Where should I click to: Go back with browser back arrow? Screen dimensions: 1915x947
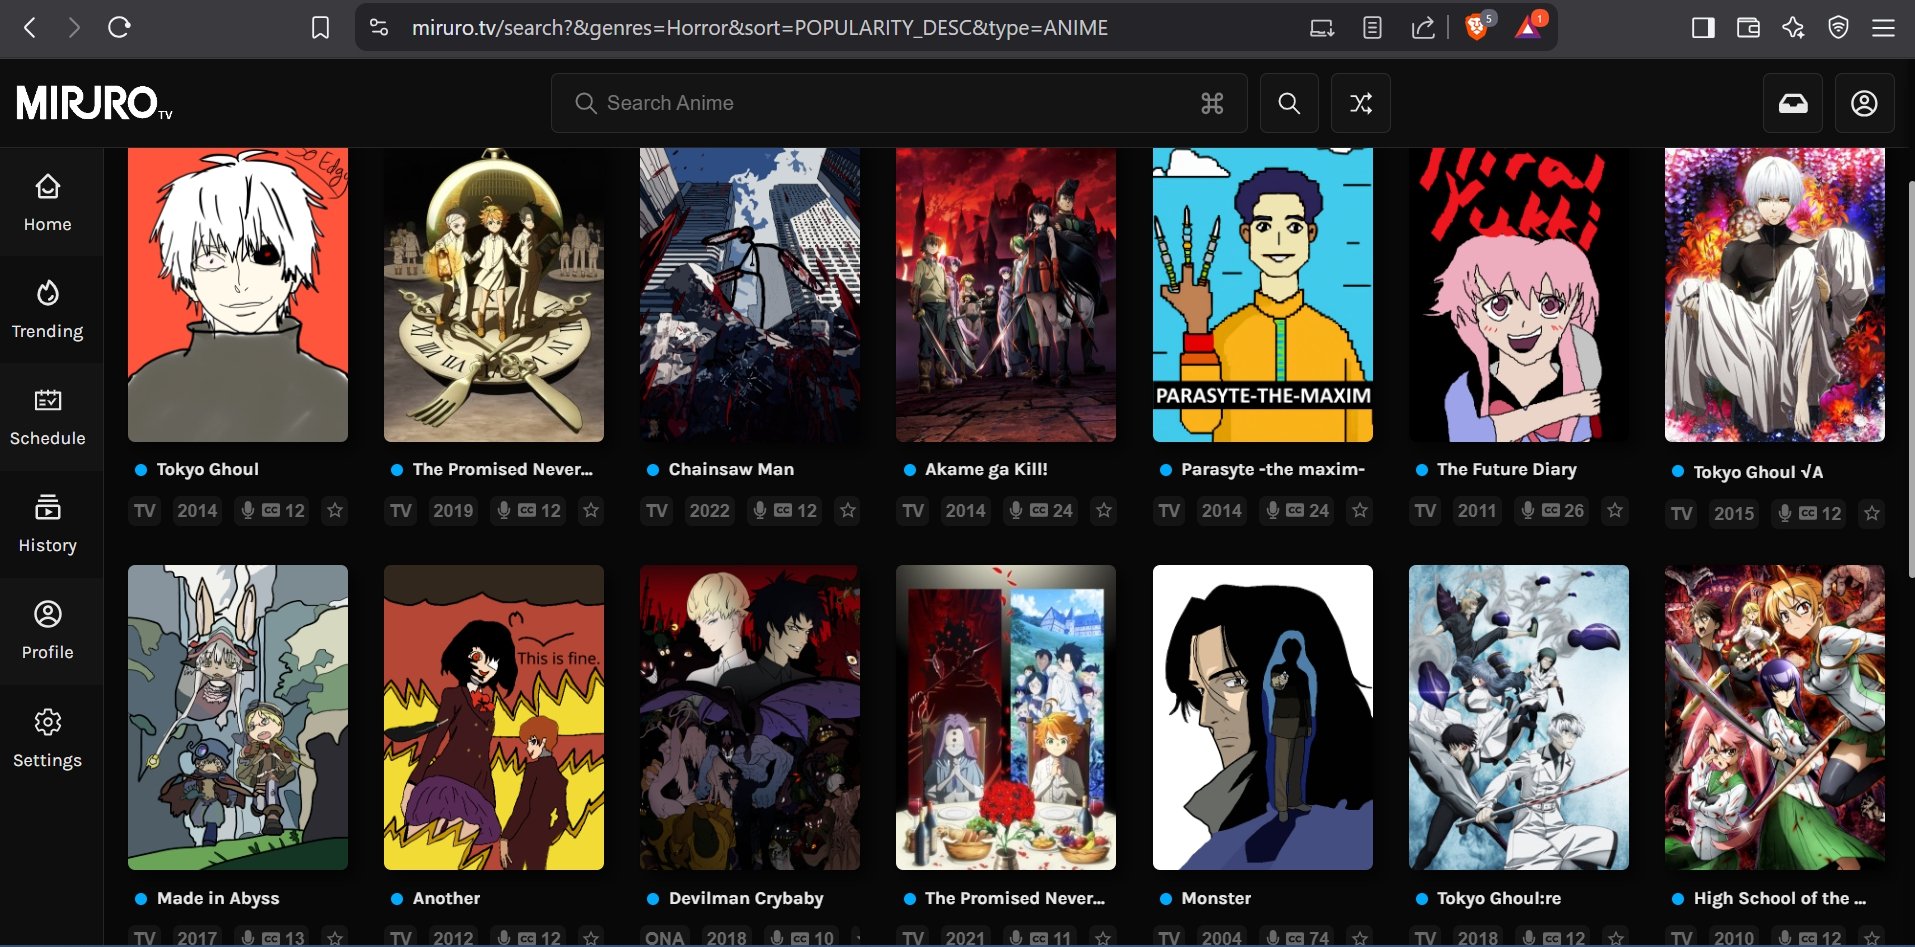pos(30,28)
